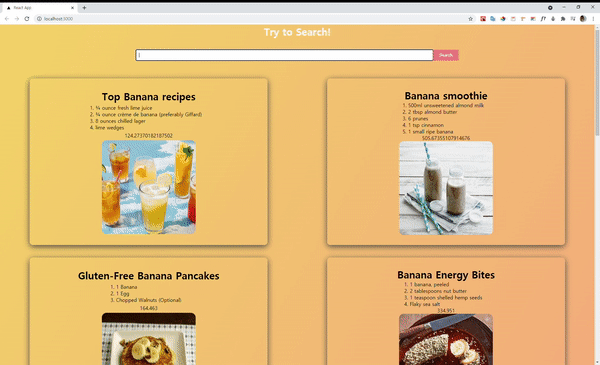600x365 pixels.
Task: Open a new browser tab with plus
Action: 84,8
